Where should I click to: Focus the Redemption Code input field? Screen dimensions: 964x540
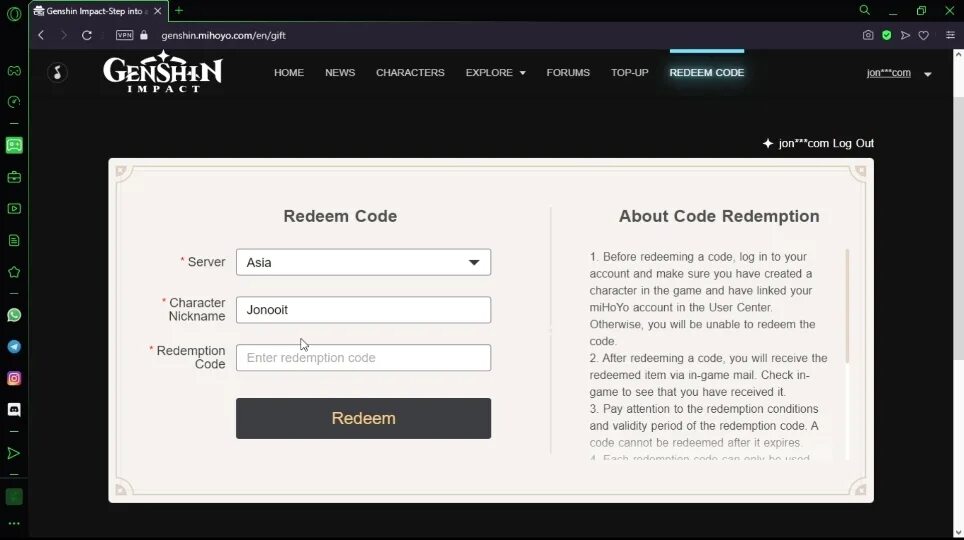click(363, 357)
